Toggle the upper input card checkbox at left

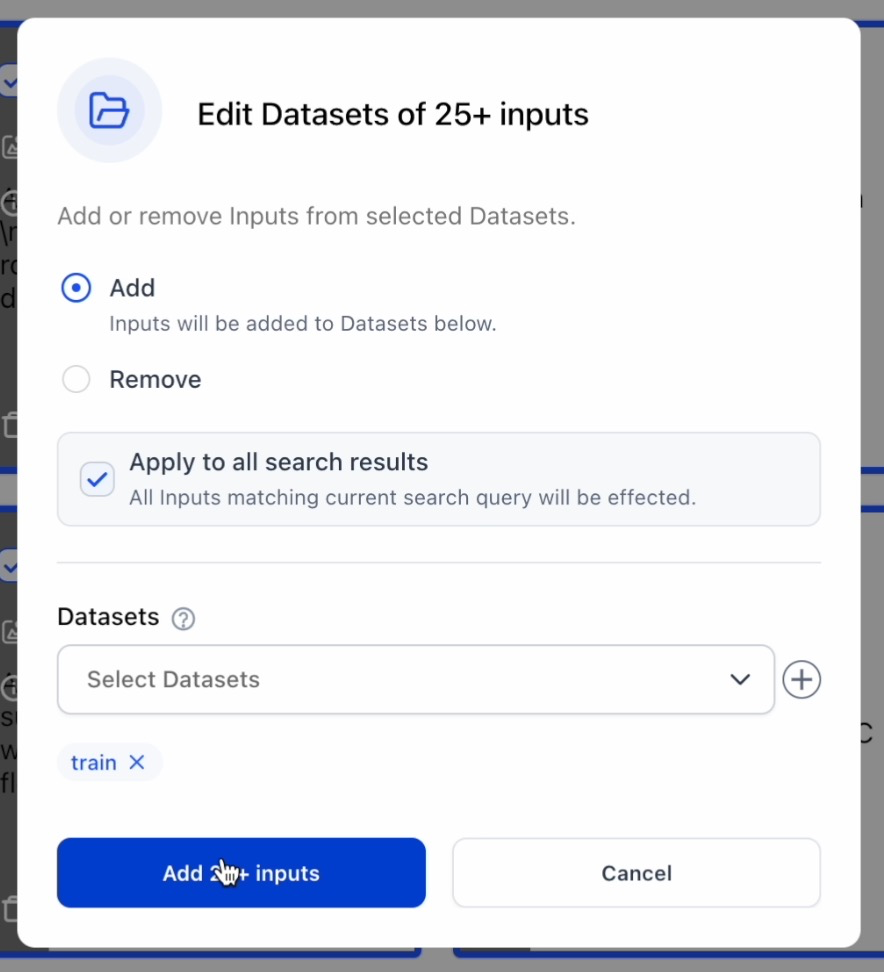(x=8, y=81)
